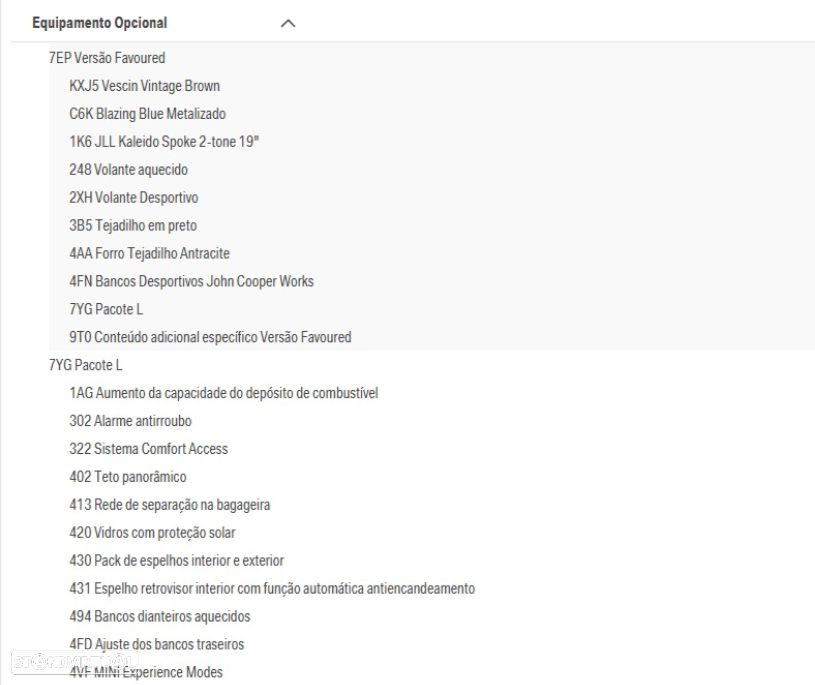Click 4AA Forro Tejadilho Antracite
The image size is (815, 685).
(150, 254)
